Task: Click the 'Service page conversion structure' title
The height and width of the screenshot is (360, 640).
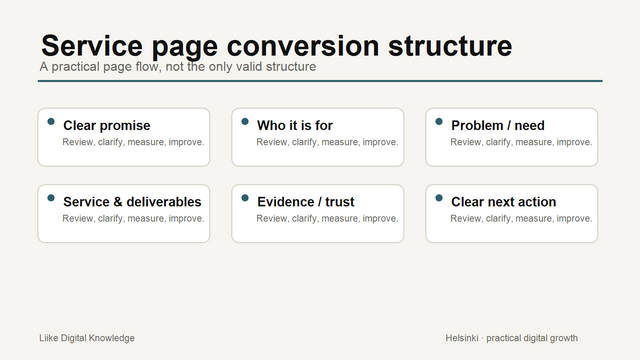Action: [x=276, y=46]
